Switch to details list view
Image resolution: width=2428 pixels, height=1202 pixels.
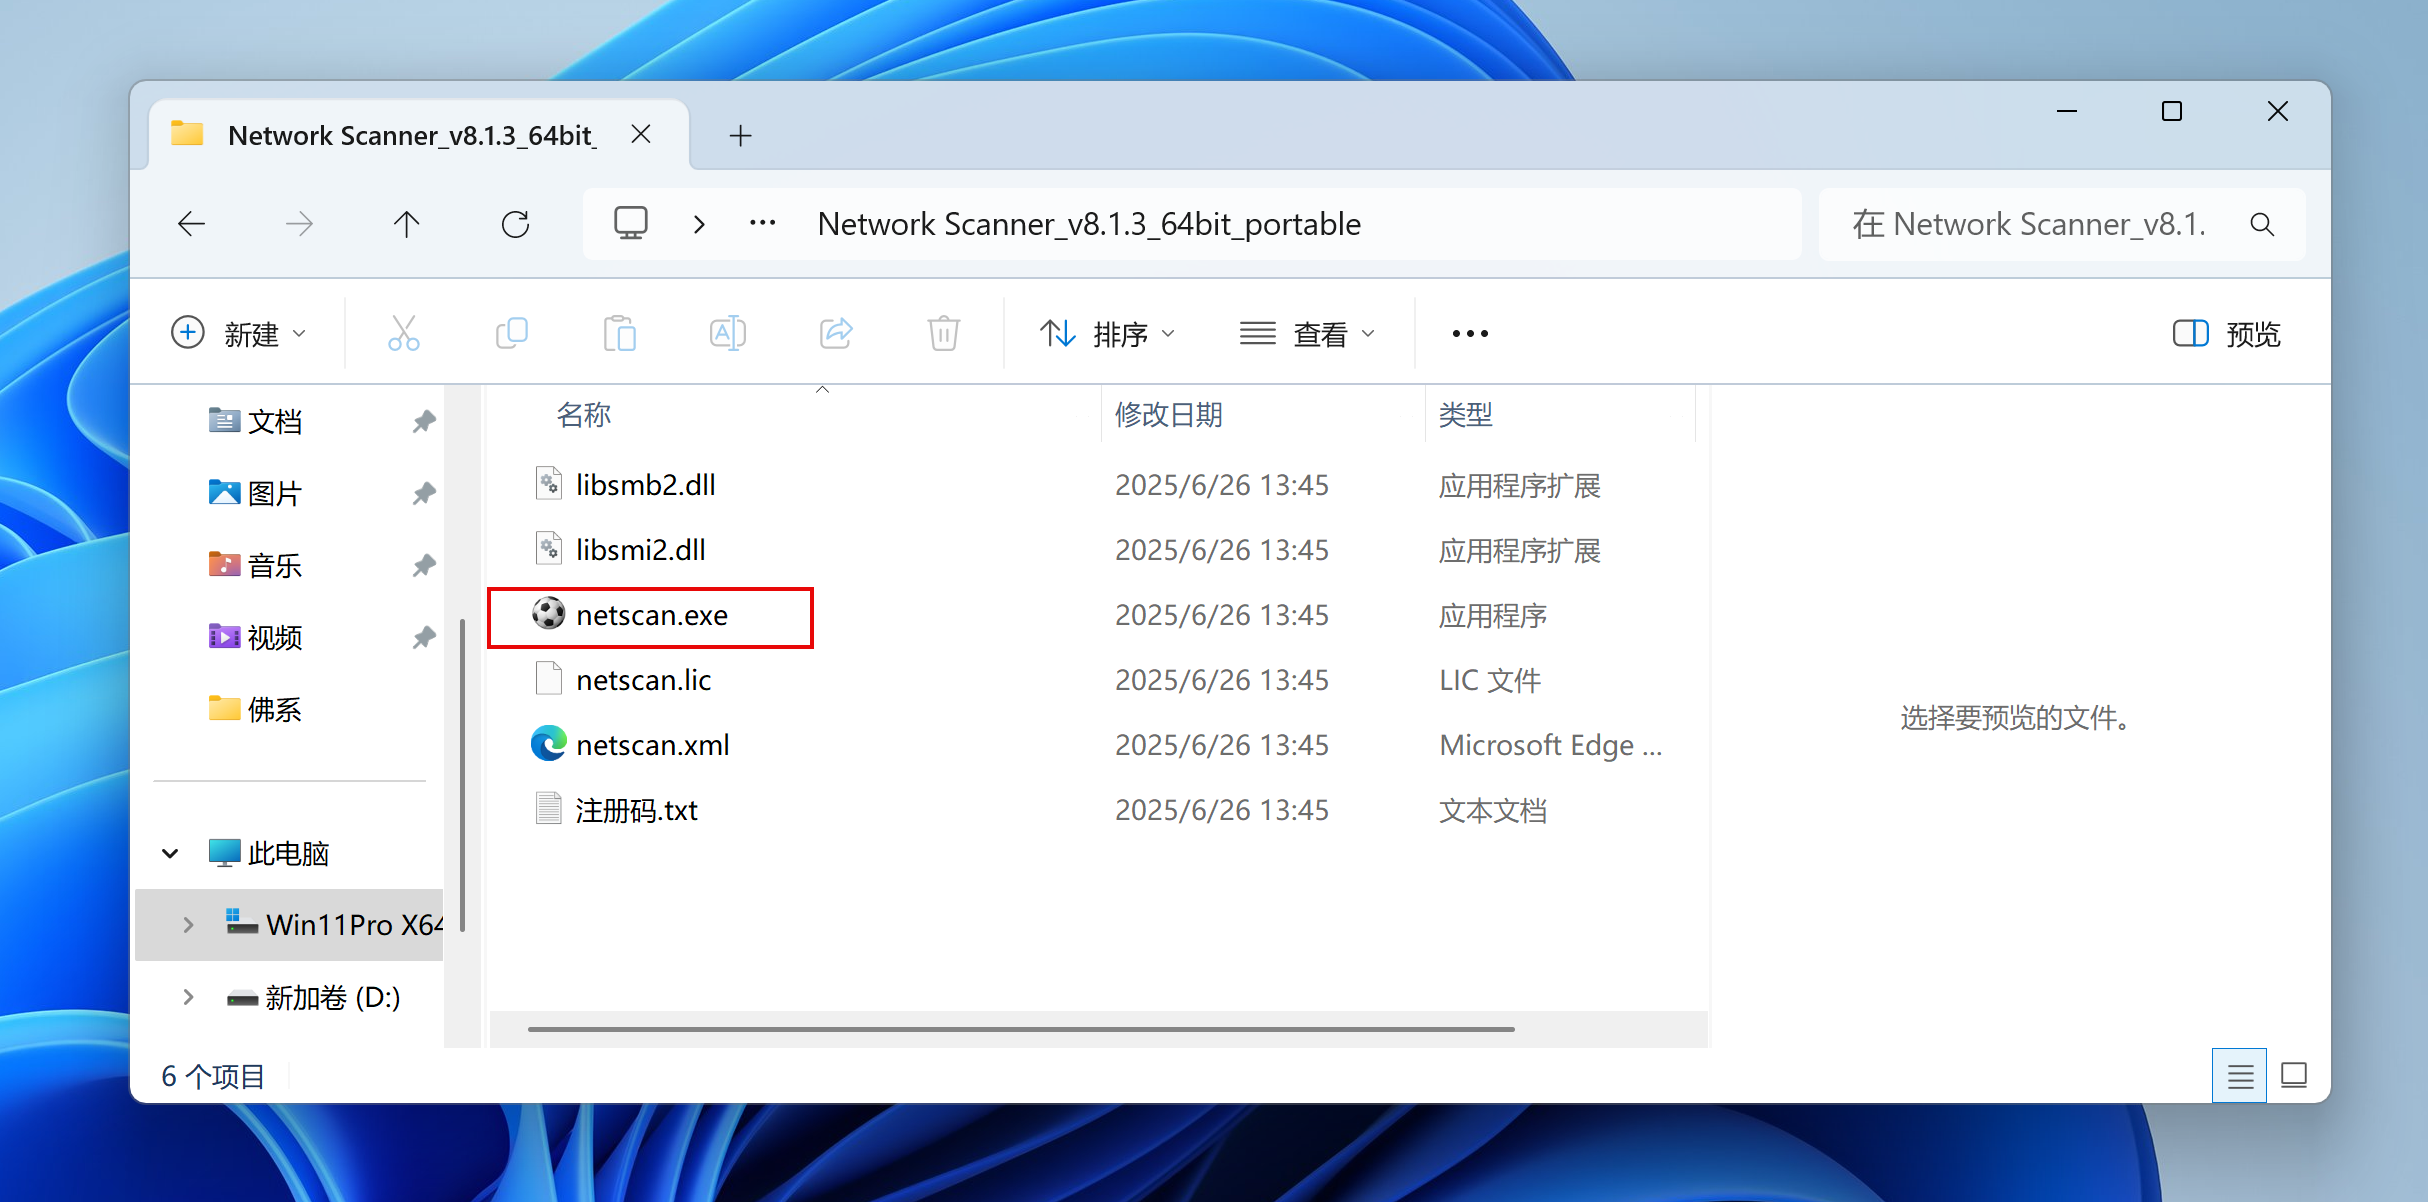tap(2239, 1076)
